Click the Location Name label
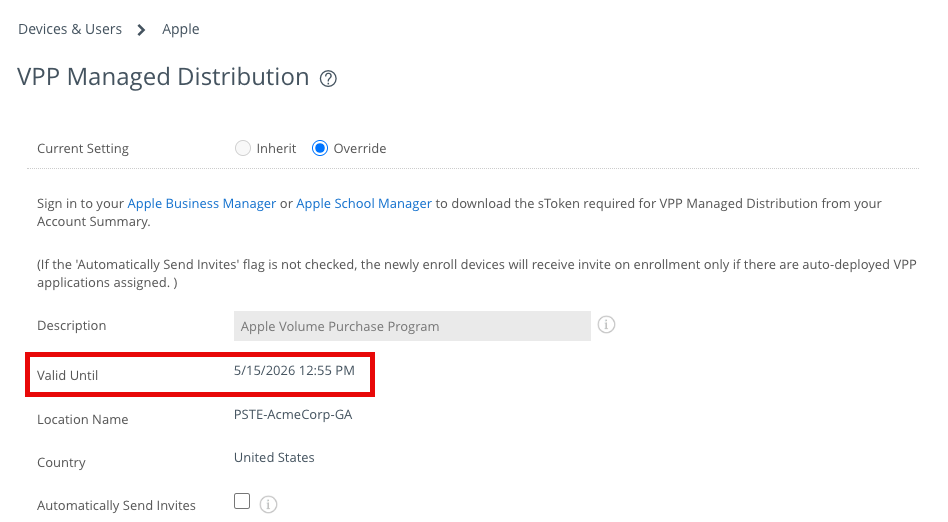Viewport: 948px width, 522px height. [82, 420]
